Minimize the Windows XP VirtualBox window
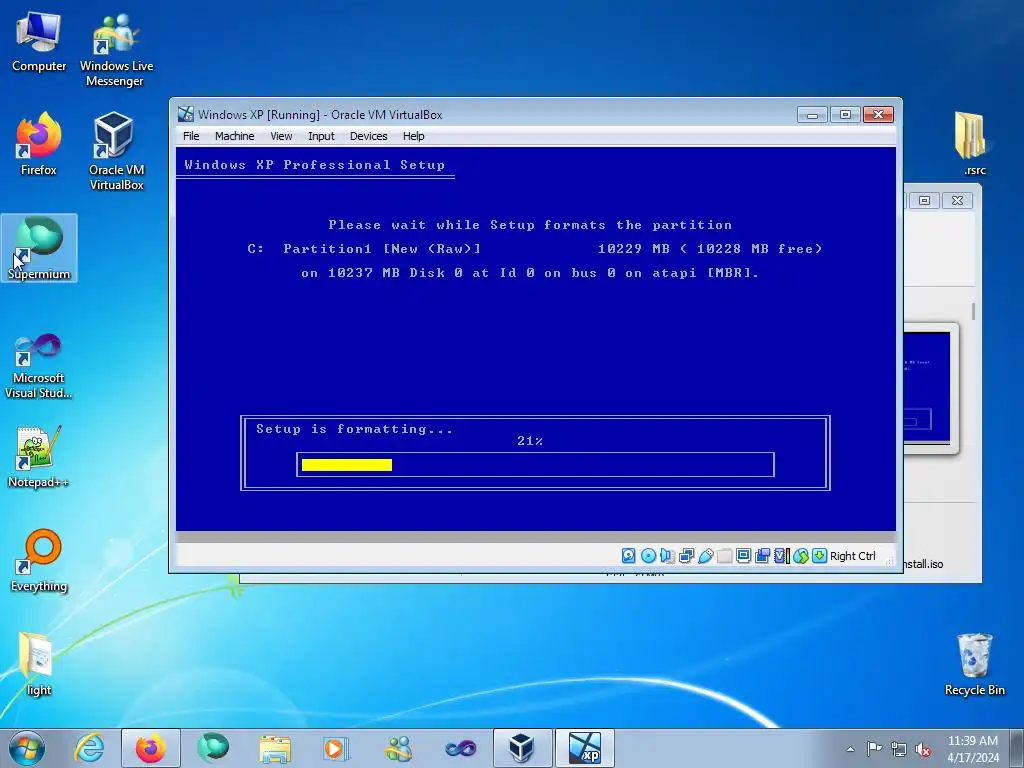The image size is (1024, 768). click(x=812, y=115)
